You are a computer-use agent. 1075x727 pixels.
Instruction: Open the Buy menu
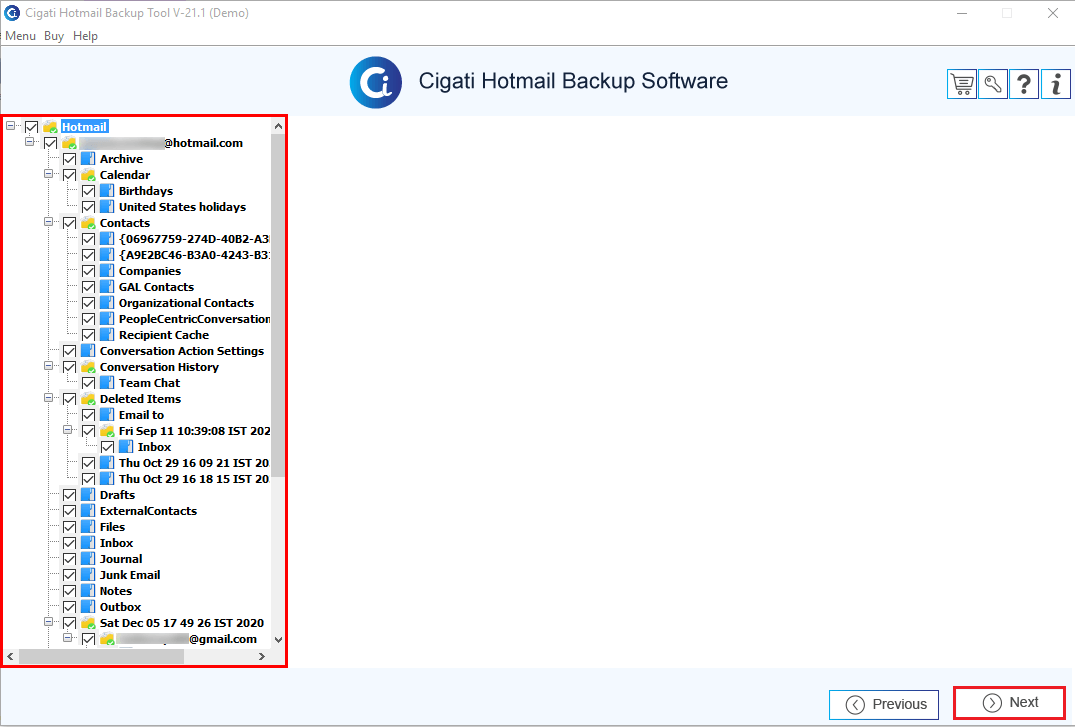[53, 36]
